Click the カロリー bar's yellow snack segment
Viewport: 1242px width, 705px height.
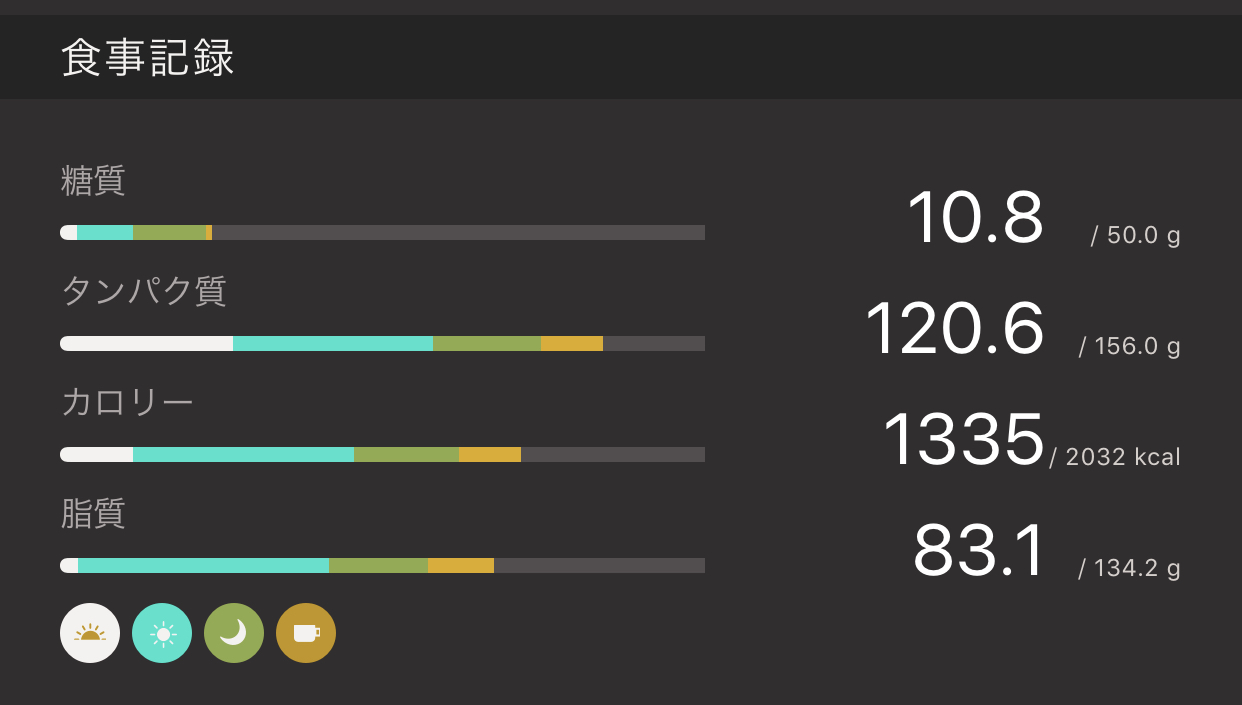pos(490,455)
